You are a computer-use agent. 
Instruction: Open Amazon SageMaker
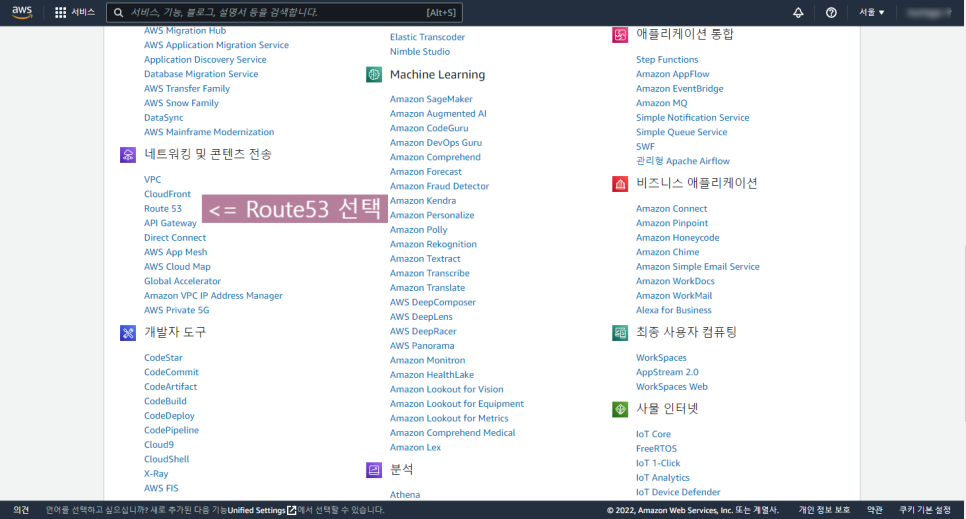click(431, 99)
